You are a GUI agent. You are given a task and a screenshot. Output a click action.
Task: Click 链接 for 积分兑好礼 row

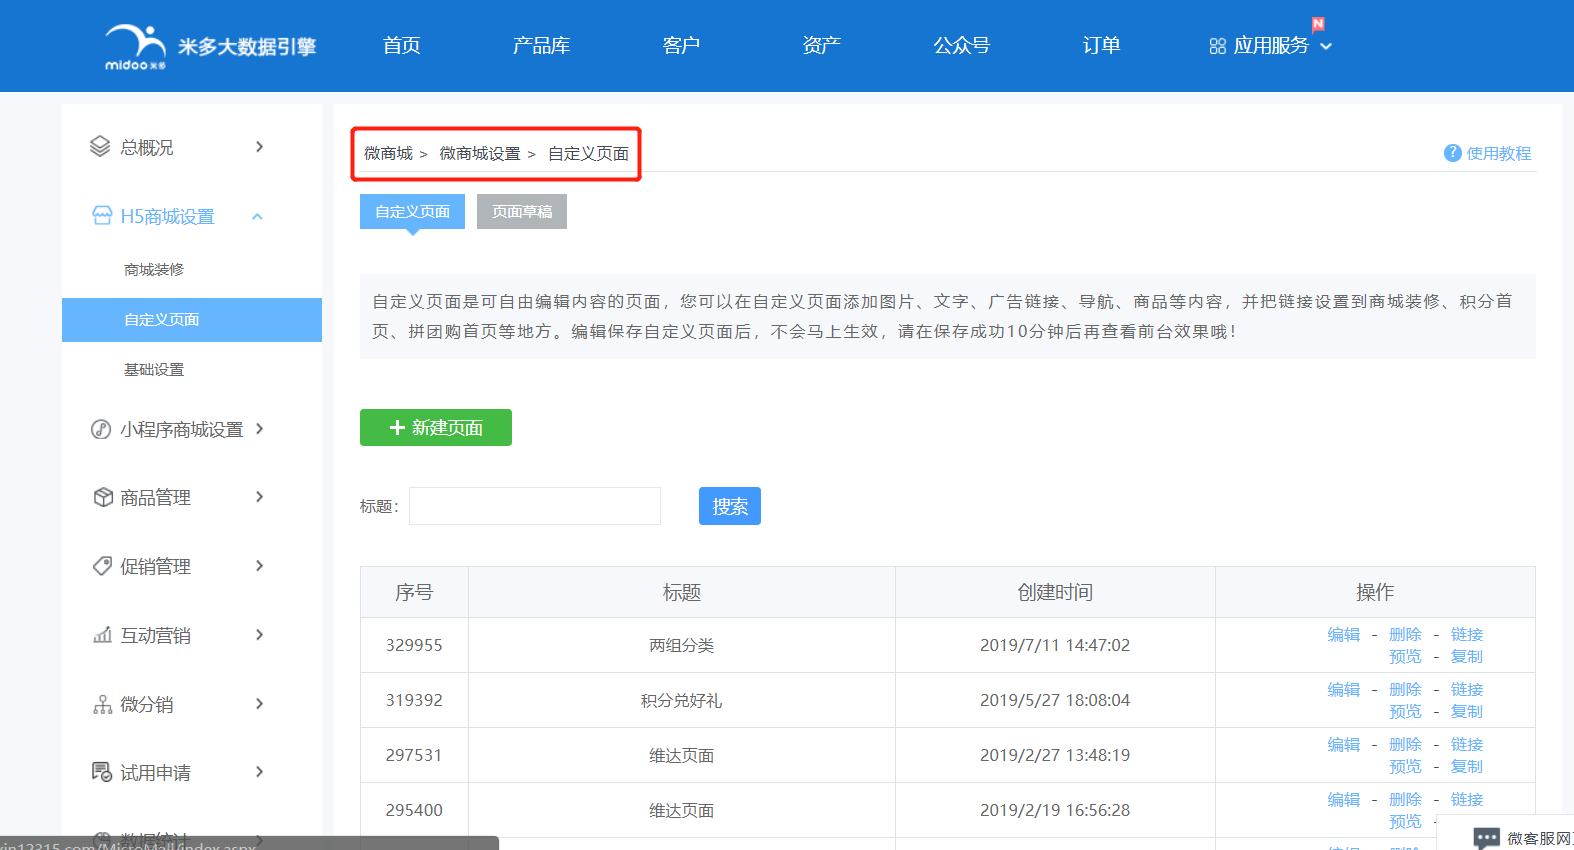click(x=1467, y=689)
